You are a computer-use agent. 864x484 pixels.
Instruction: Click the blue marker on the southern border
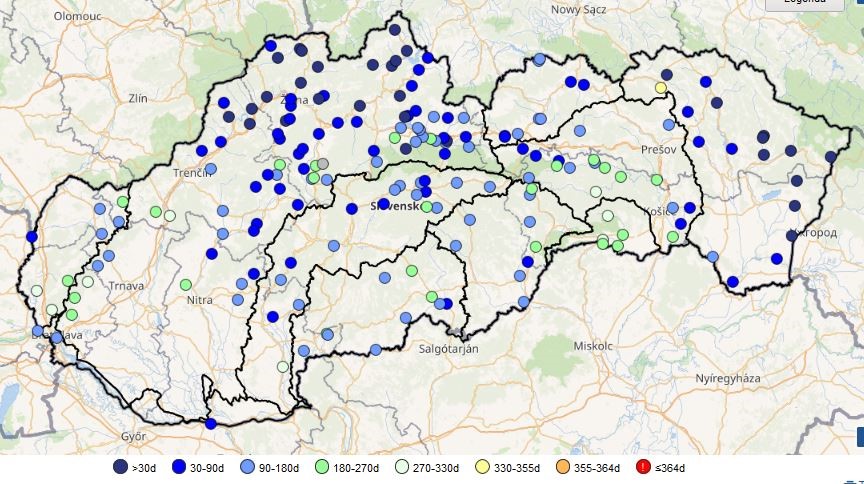(210, 424)
